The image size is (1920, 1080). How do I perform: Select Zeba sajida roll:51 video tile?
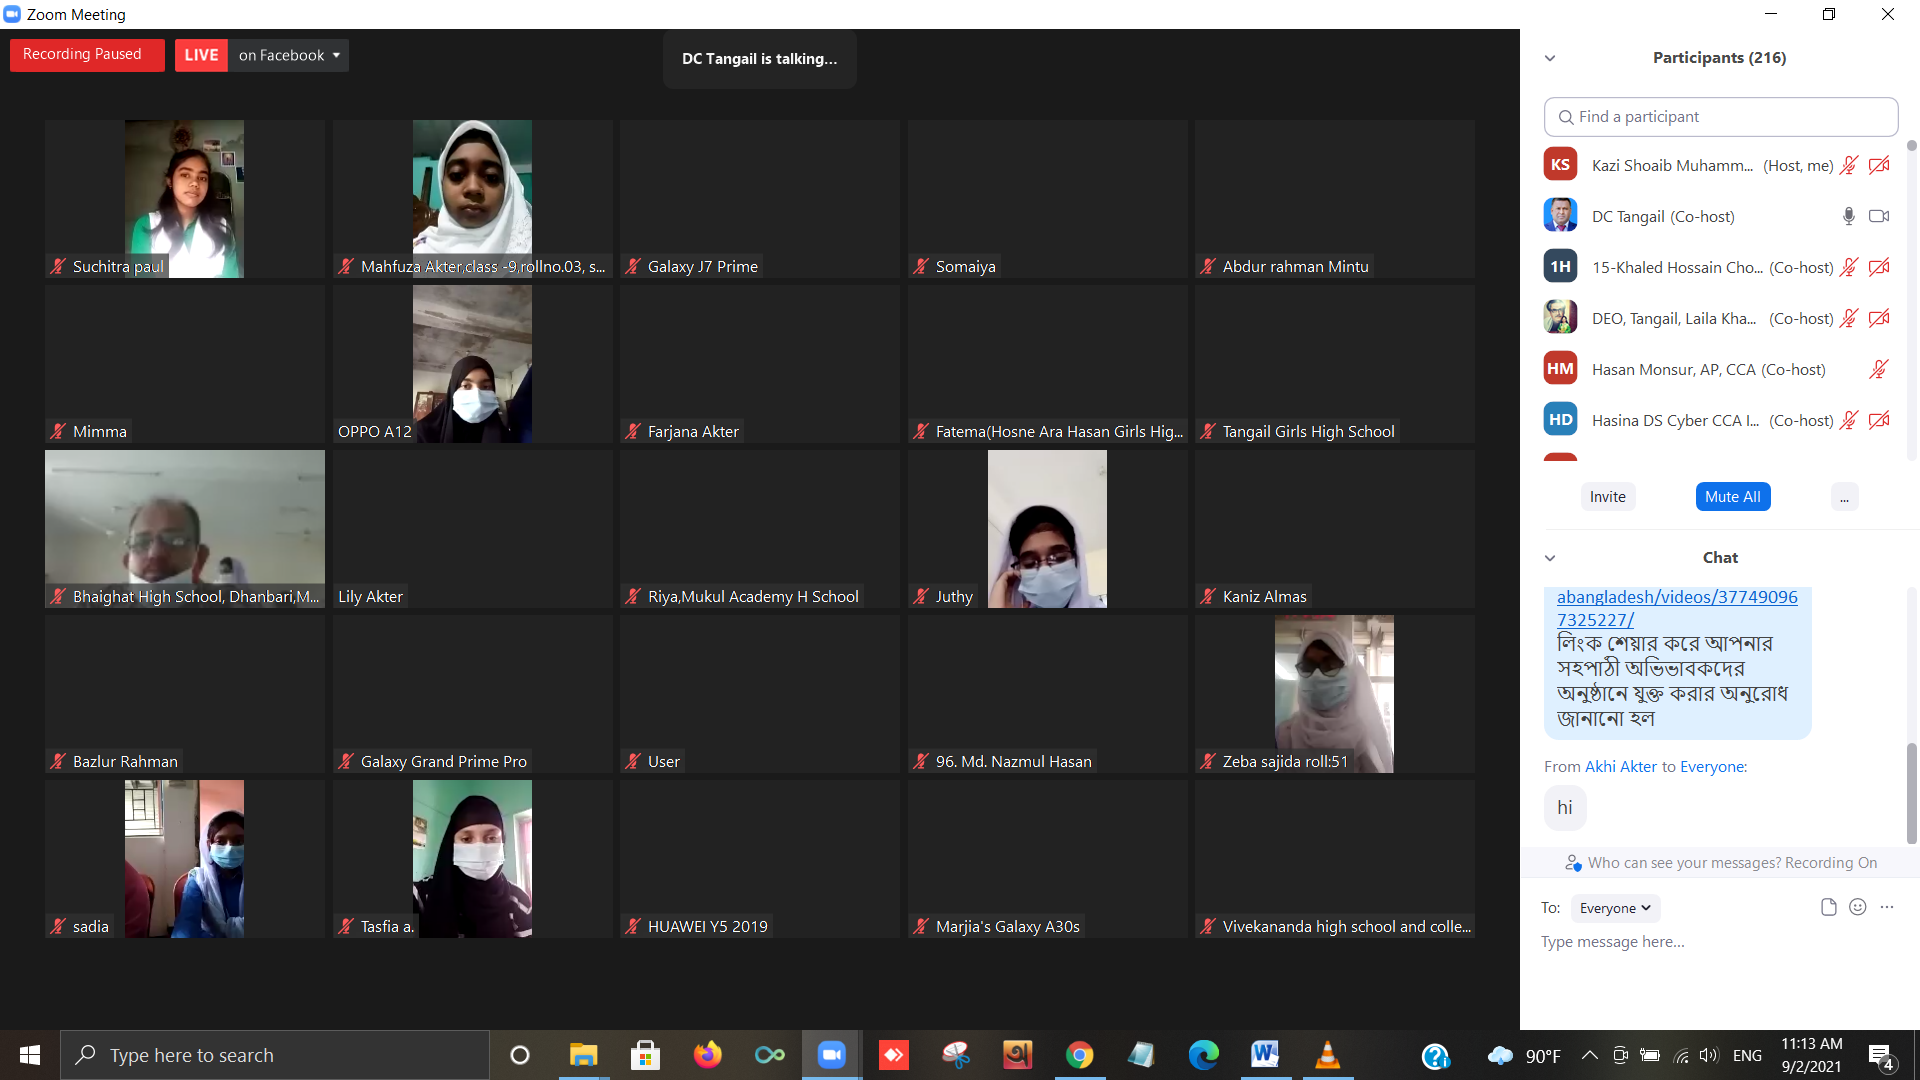coord(1335,694)
